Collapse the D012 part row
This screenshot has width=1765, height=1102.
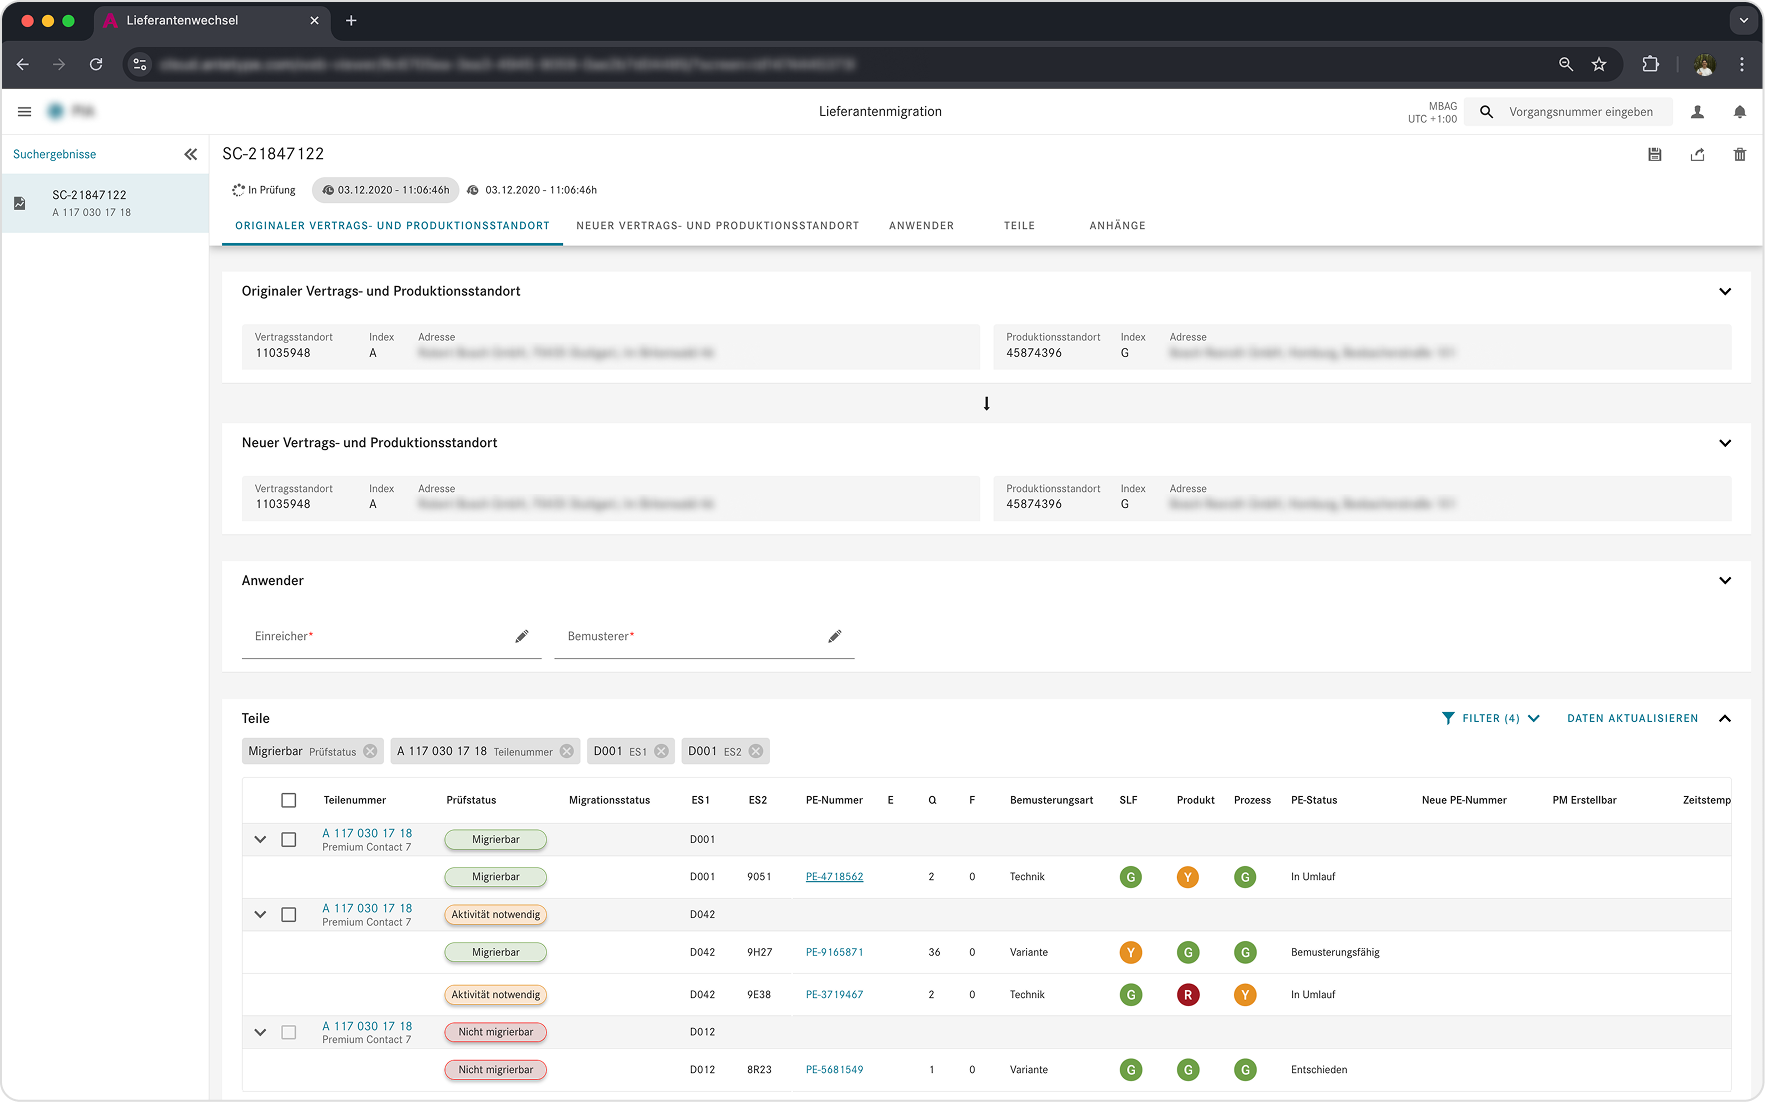click(x=260, y=1032)
